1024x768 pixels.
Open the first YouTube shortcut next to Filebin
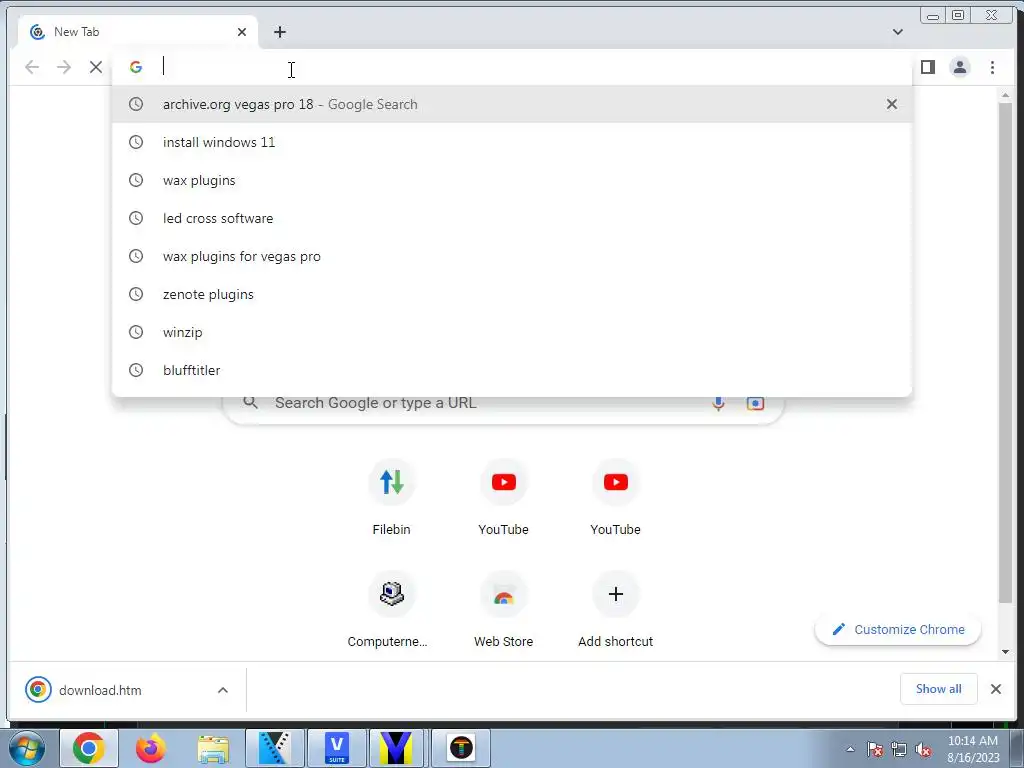click(504, 498)
